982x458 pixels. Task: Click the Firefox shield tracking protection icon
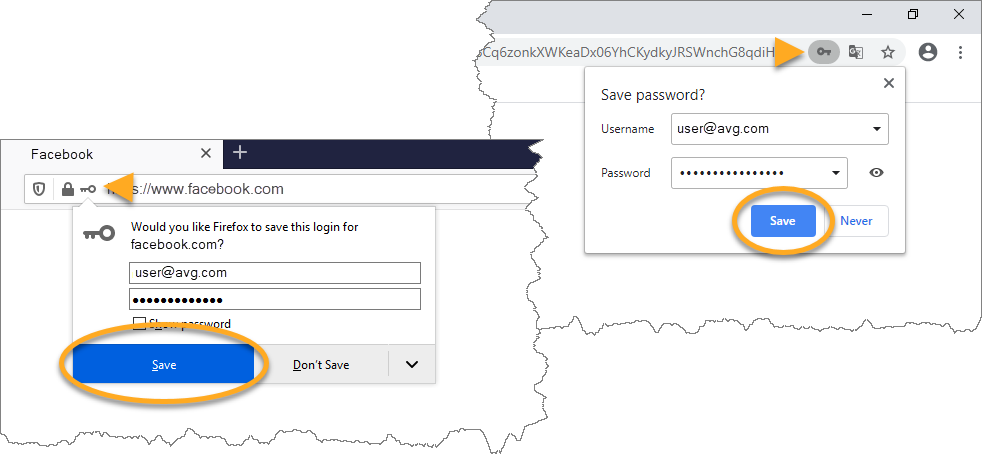[x=39, y=189]
